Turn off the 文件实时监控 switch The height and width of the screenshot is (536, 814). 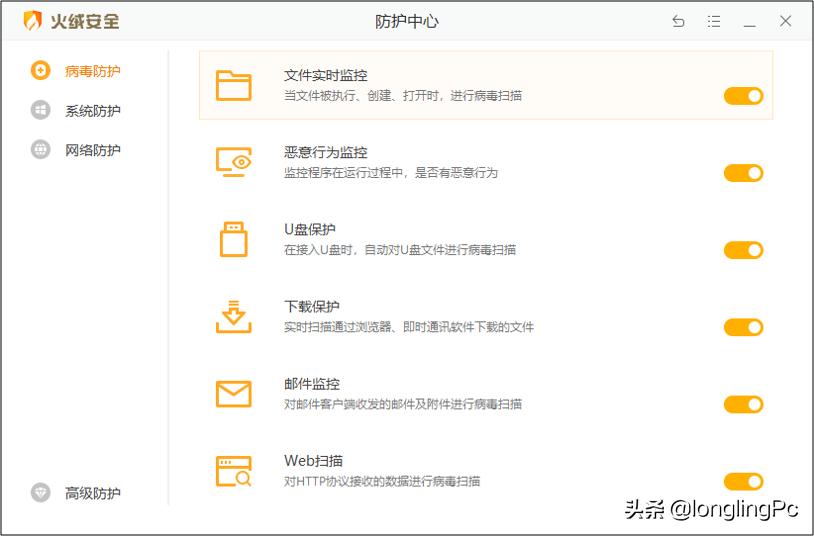[x=743, y=96]
